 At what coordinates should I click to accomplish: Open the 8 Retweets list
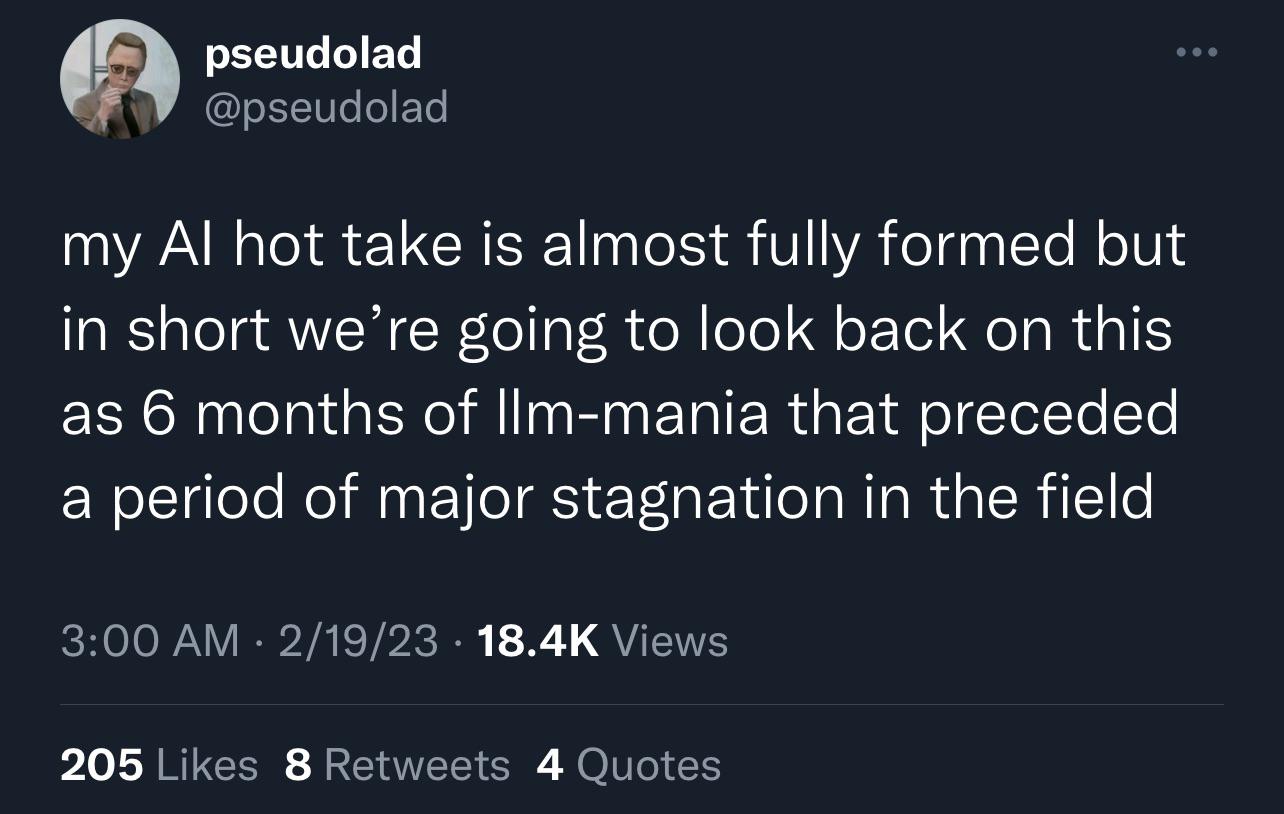coord(397,765)
